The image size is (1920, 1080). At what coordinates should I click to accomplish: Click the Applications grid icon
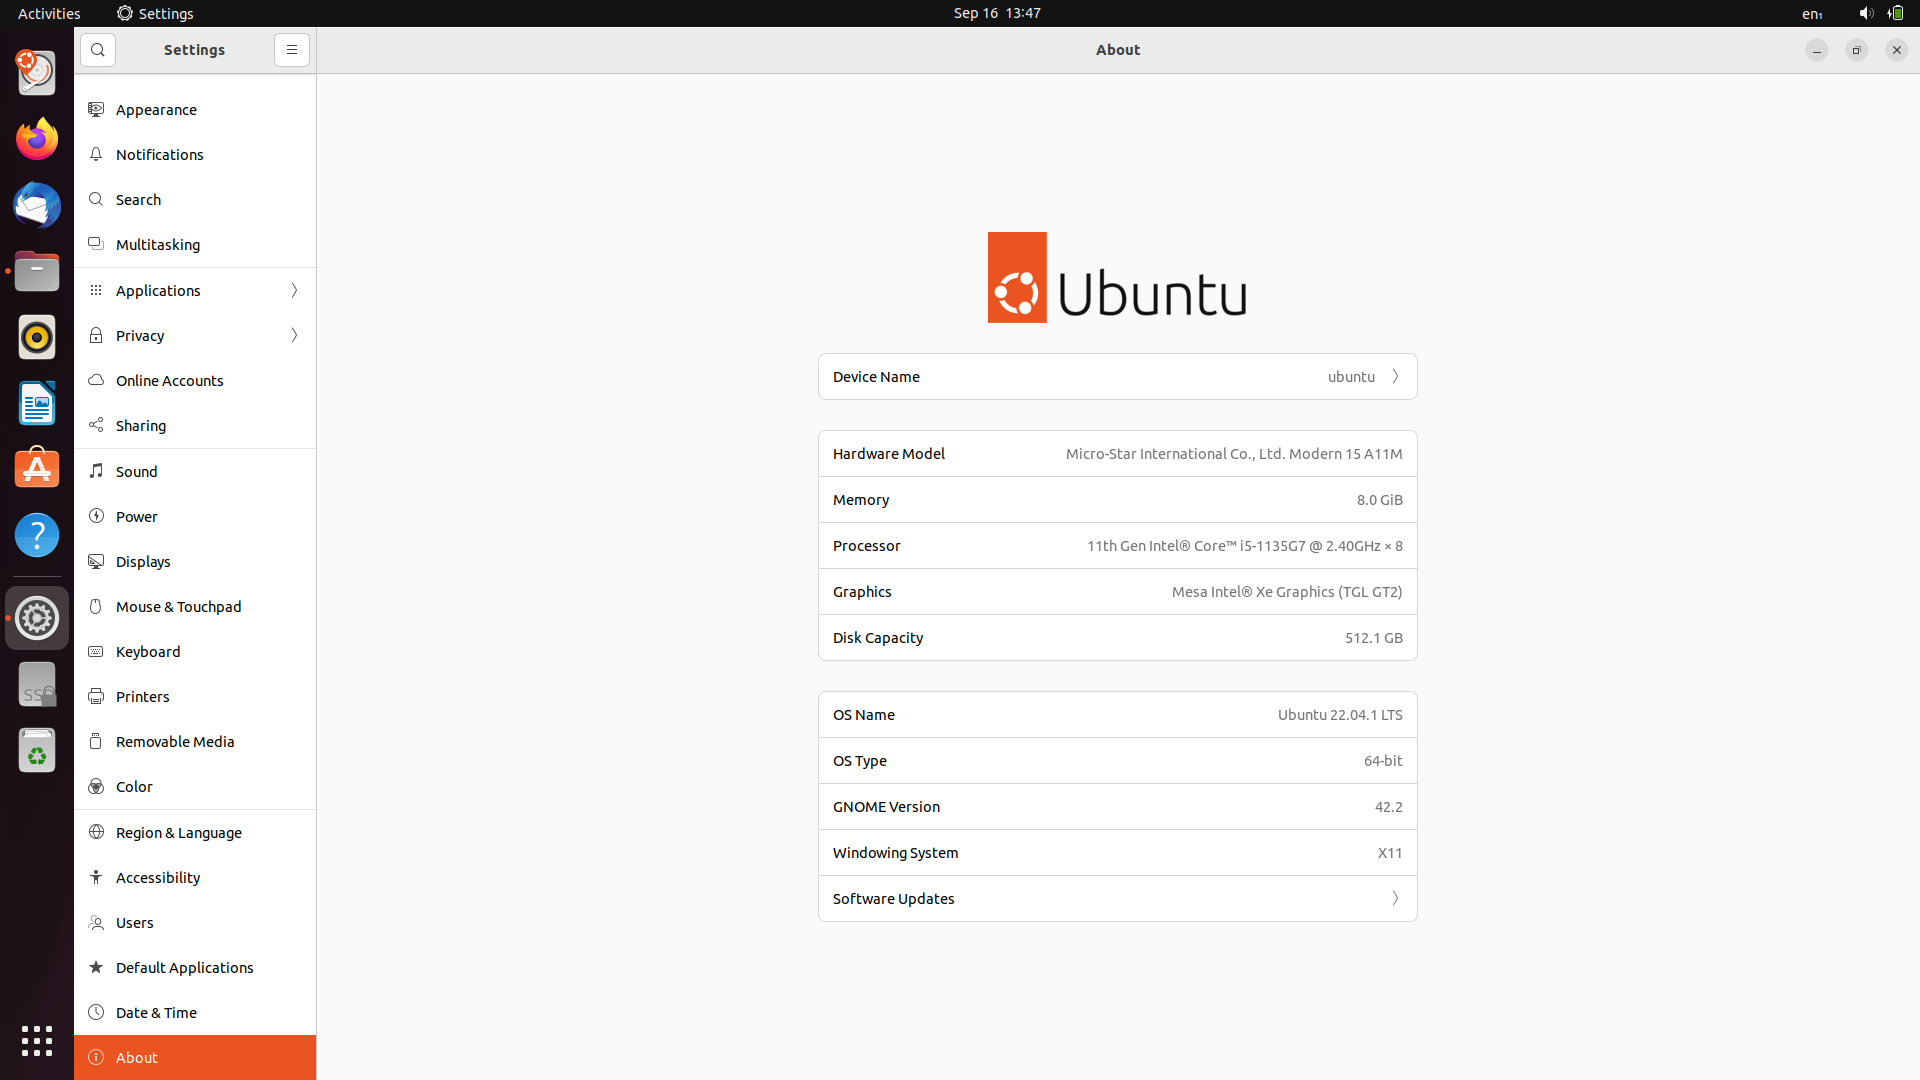96,290
